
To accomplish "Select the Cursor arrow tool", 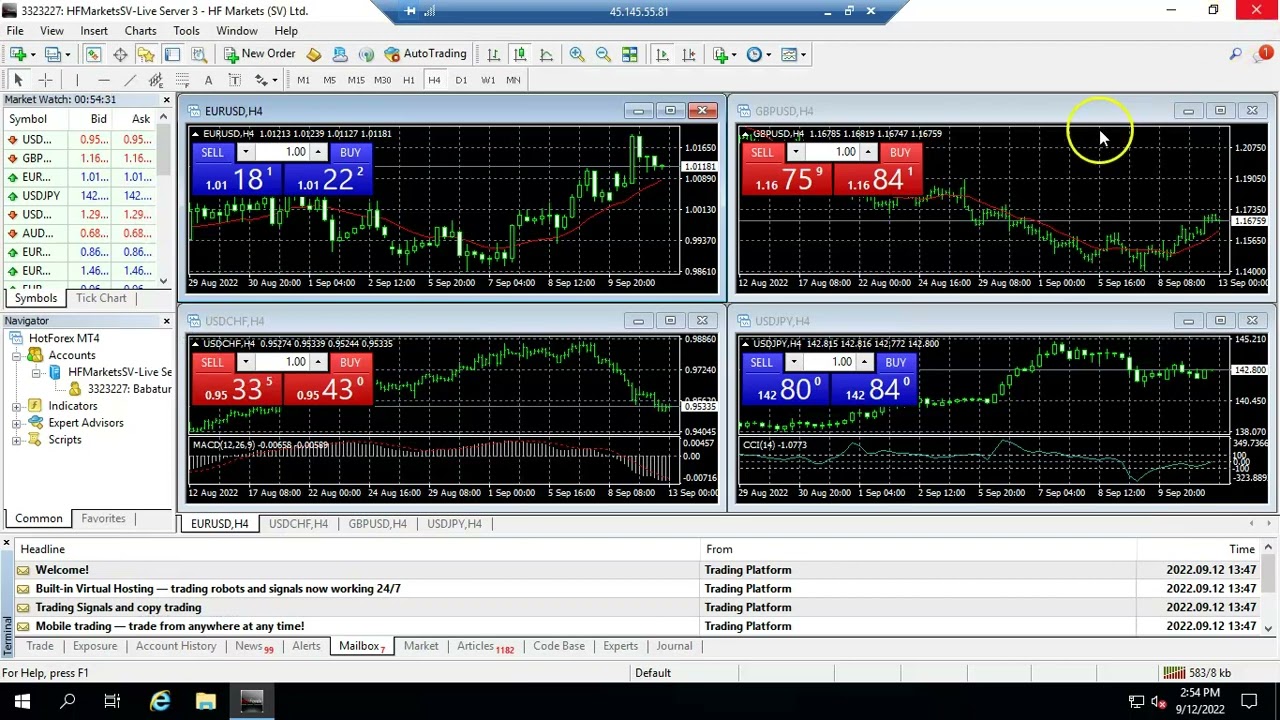I will tap(18, 80).
